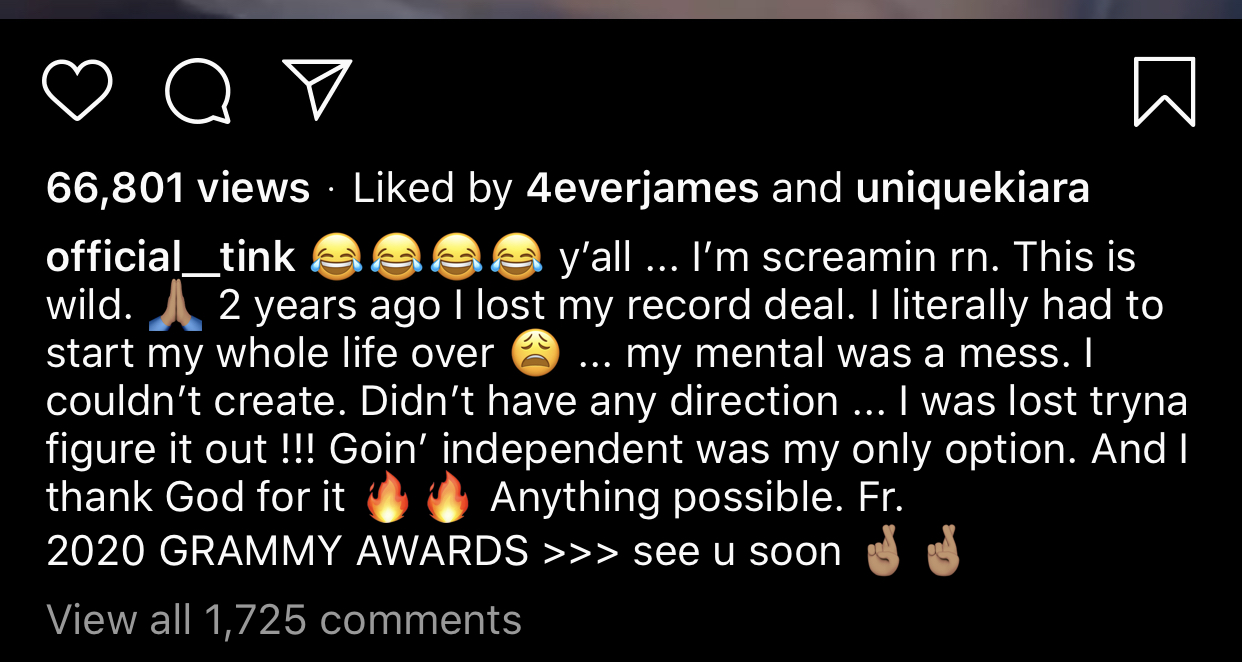Tap the weary face emoji

pyautogui.click(x=535, y=353)
